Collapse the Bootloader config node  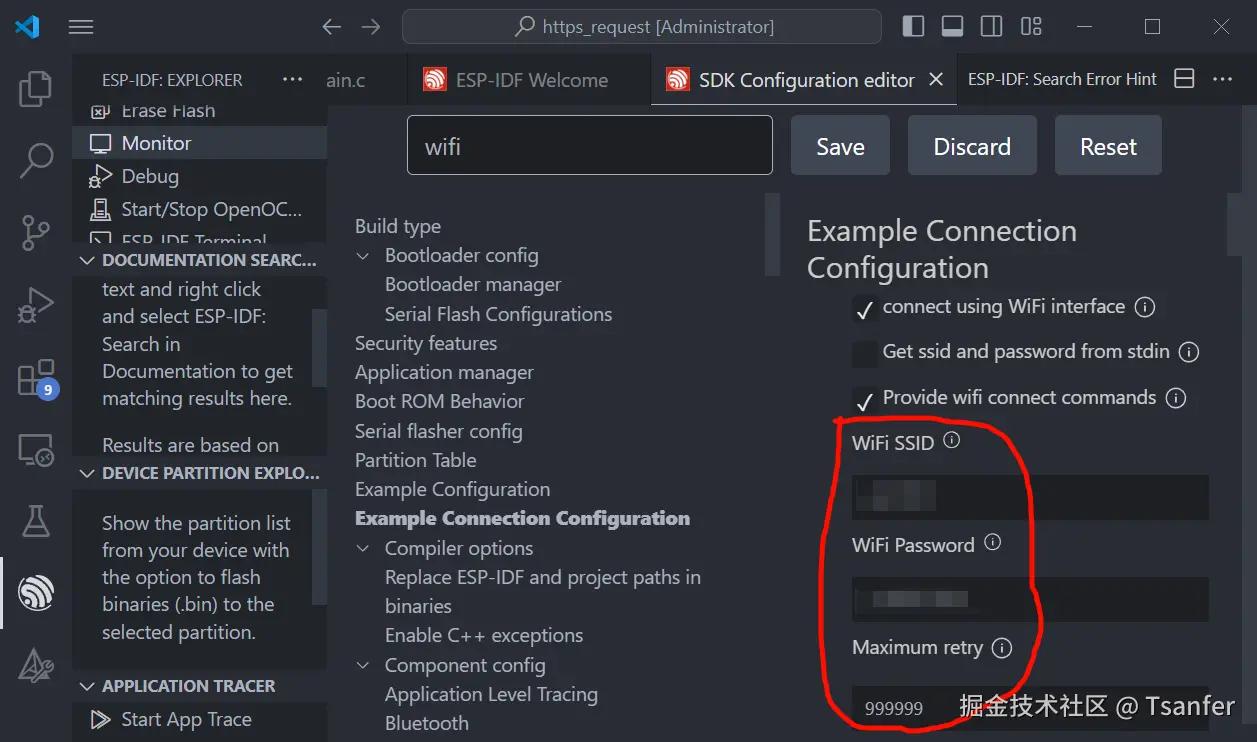point(363,256)
